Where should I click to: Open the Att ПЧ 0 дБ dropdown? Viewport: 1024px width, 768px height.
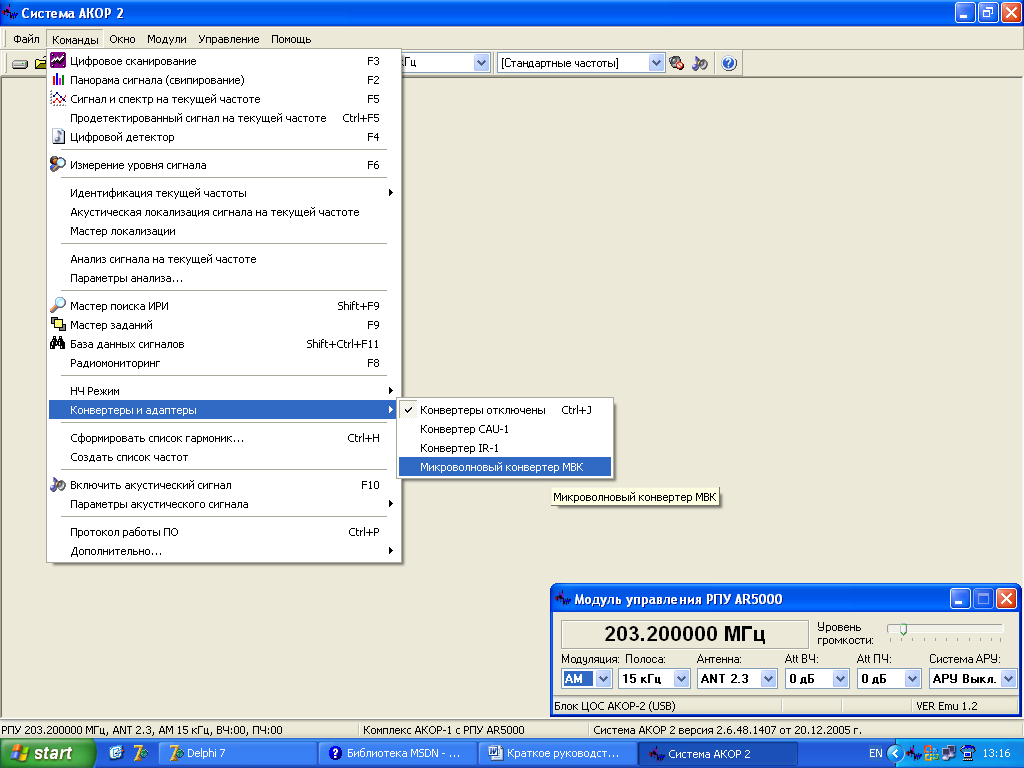(x=912, y=679)
